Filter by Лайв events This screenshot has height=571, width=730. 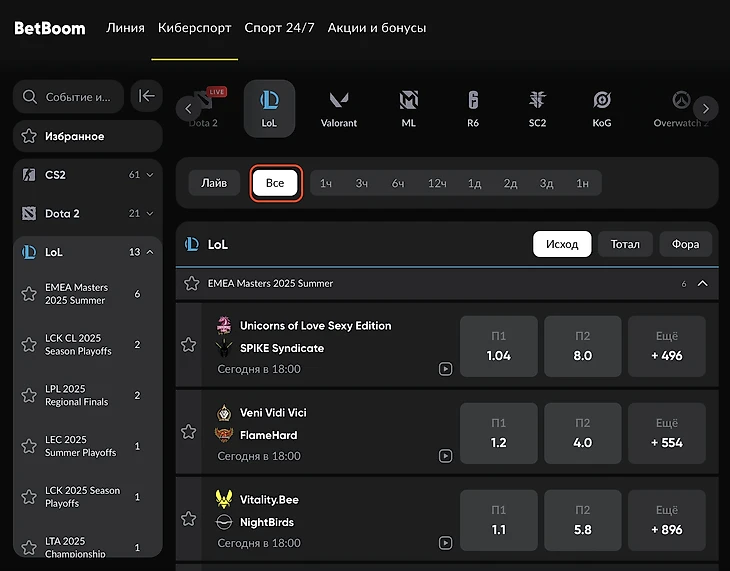[x=214, y=183]
